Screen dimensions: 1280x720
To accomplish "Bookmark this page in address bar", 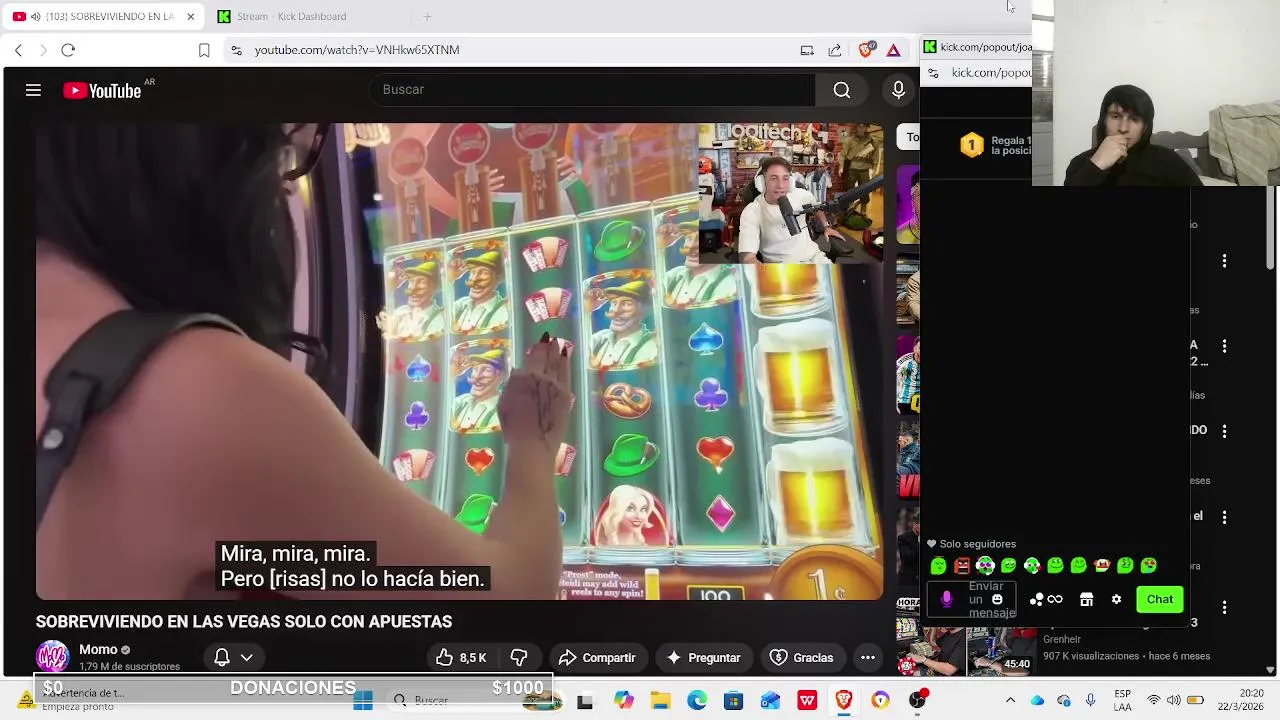I will (x=204, y=50).
